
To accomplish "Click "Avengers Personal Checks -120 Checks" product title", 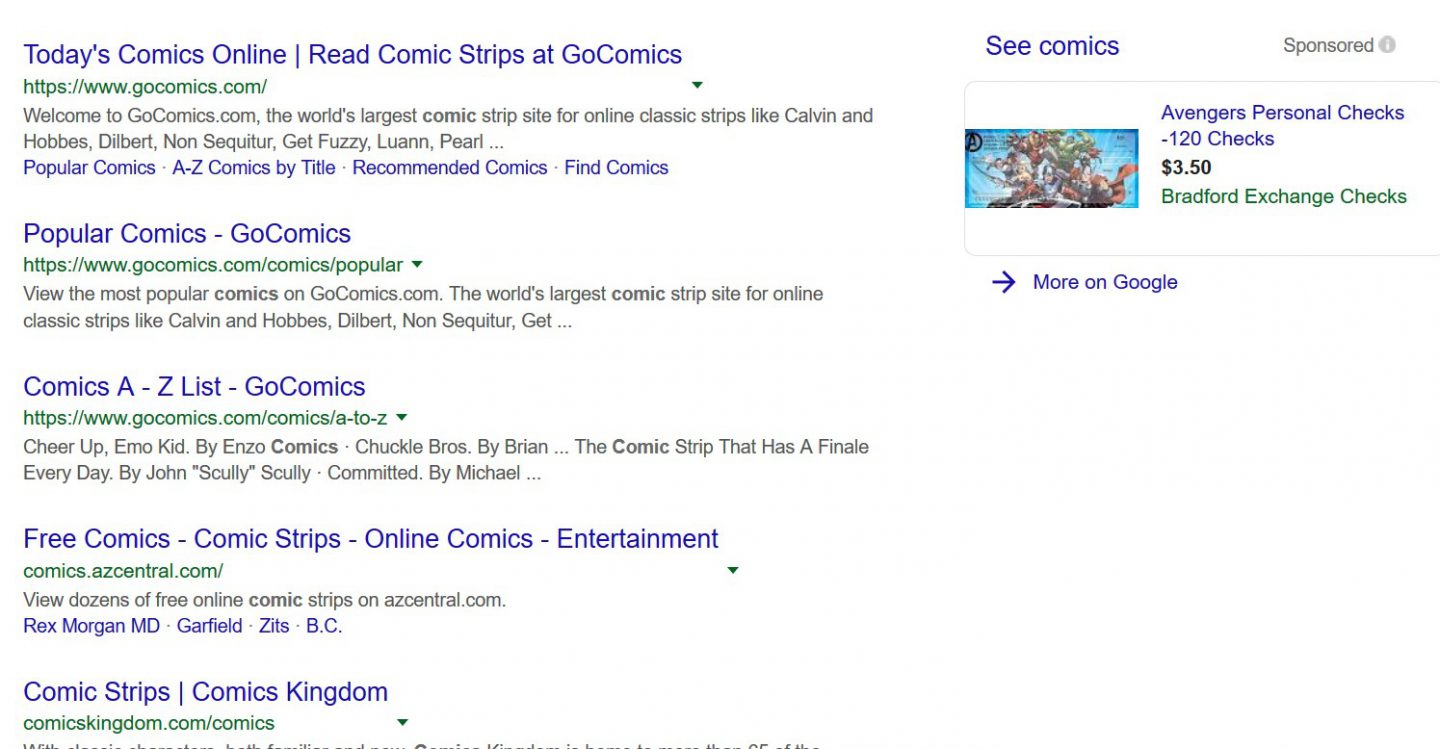I will tap(1282, 126).
